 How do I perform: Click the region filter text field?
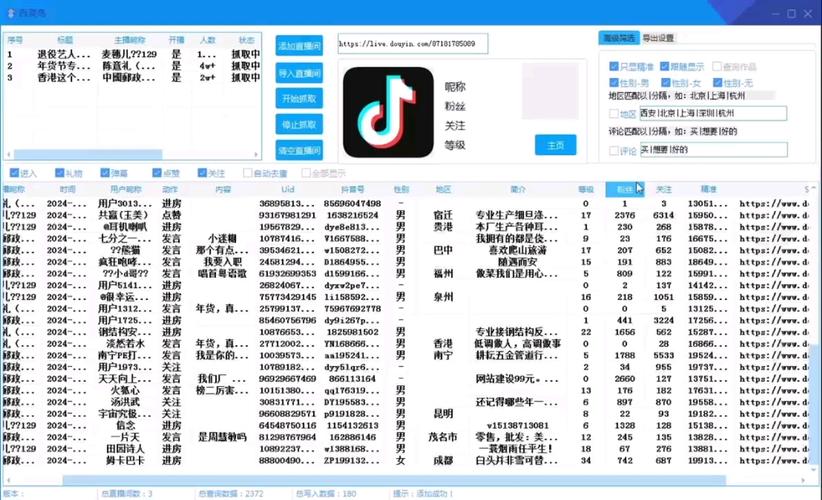pyautogui.click(x=713, y=113)
